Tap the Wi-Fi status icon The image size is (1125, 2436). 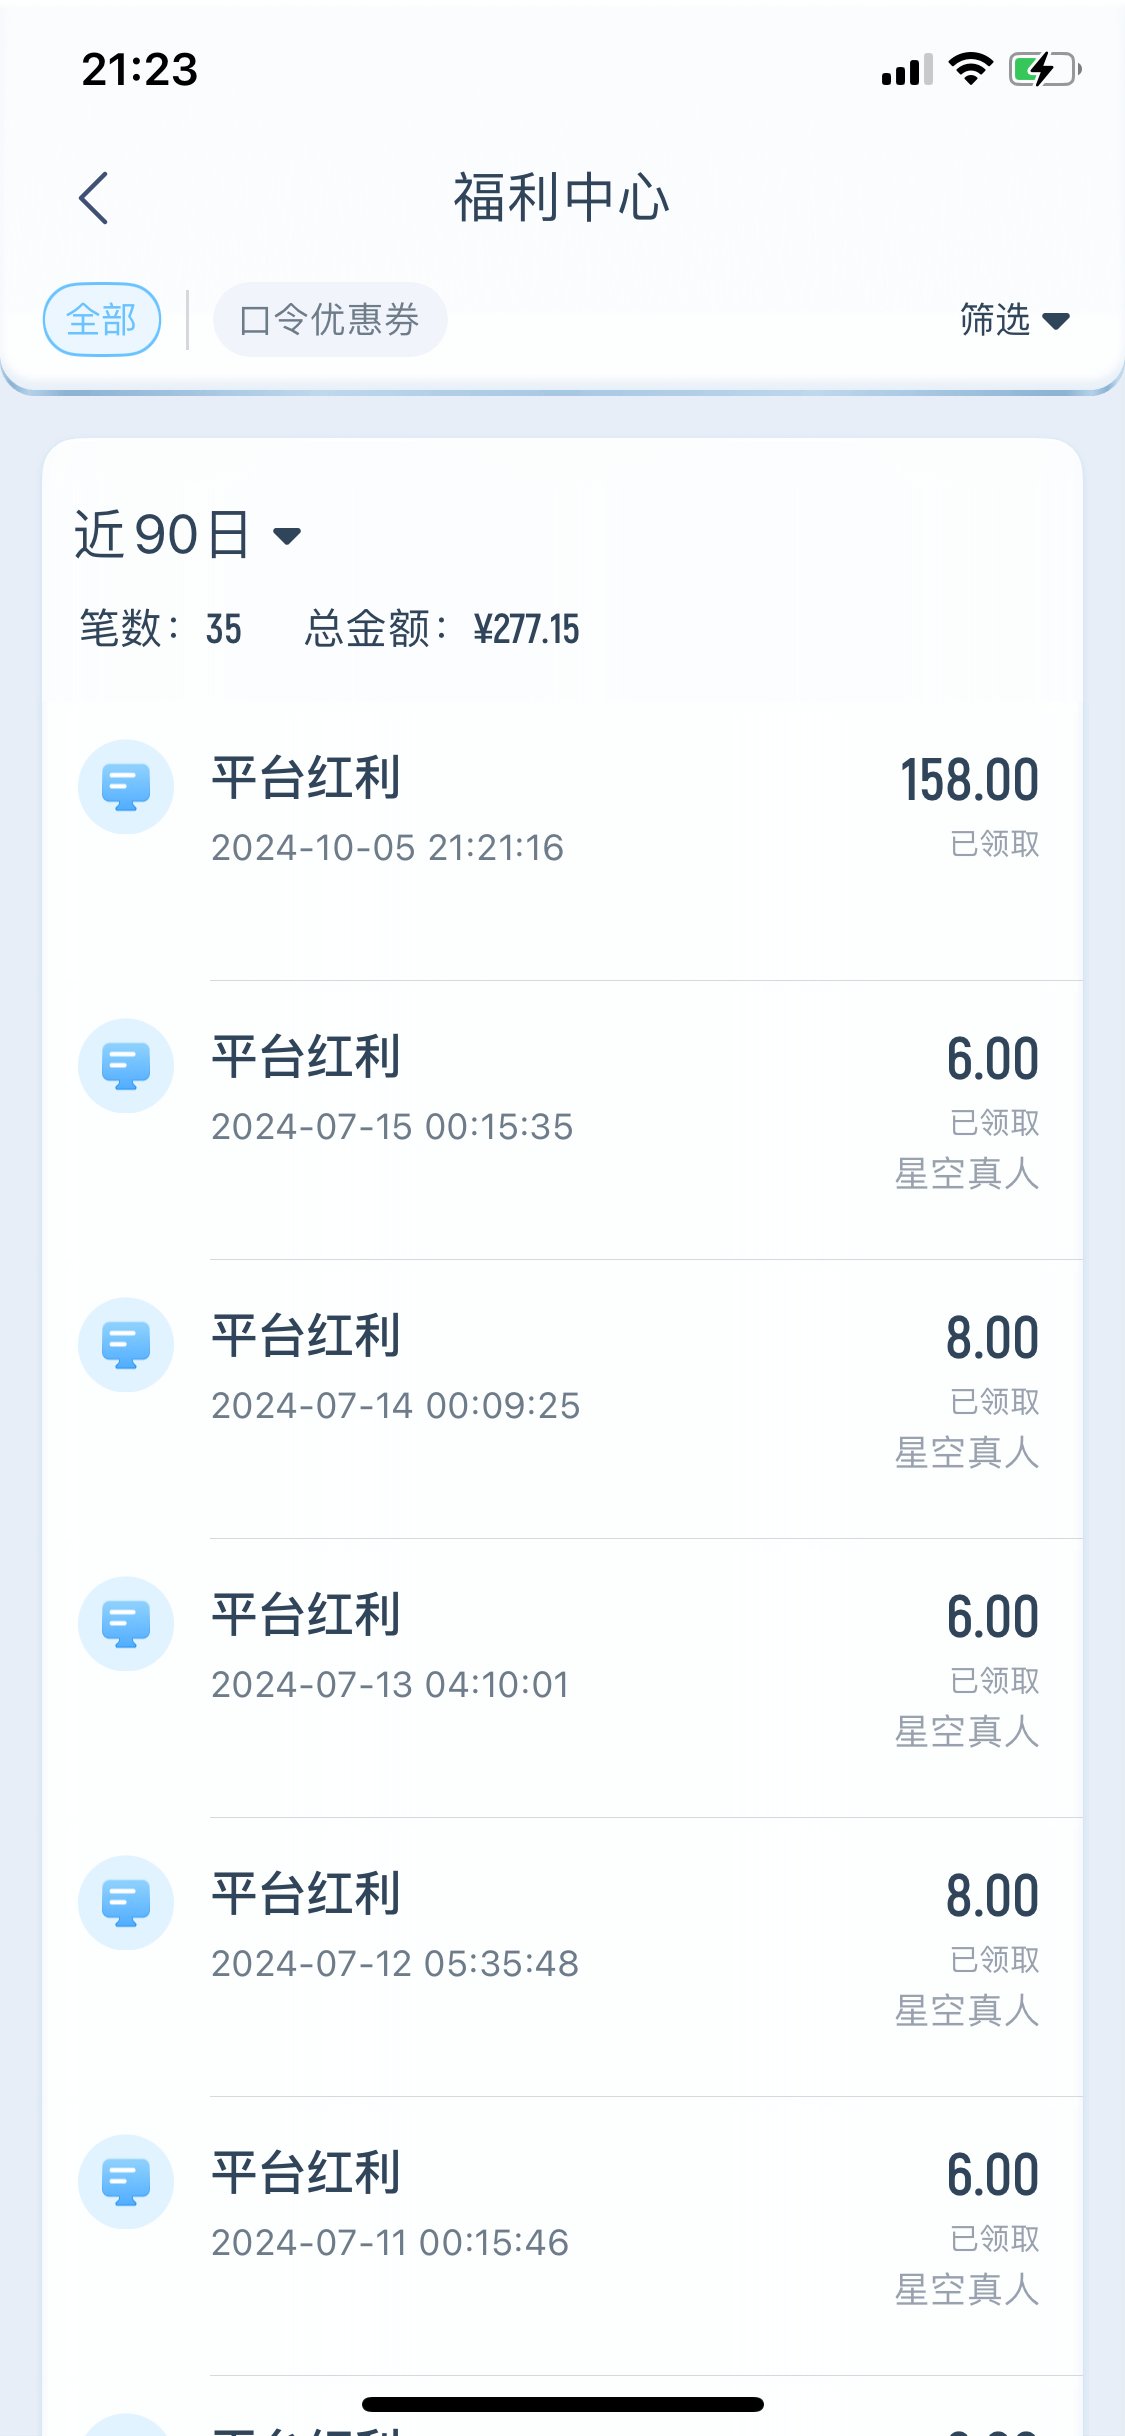(x=969, y=69)
